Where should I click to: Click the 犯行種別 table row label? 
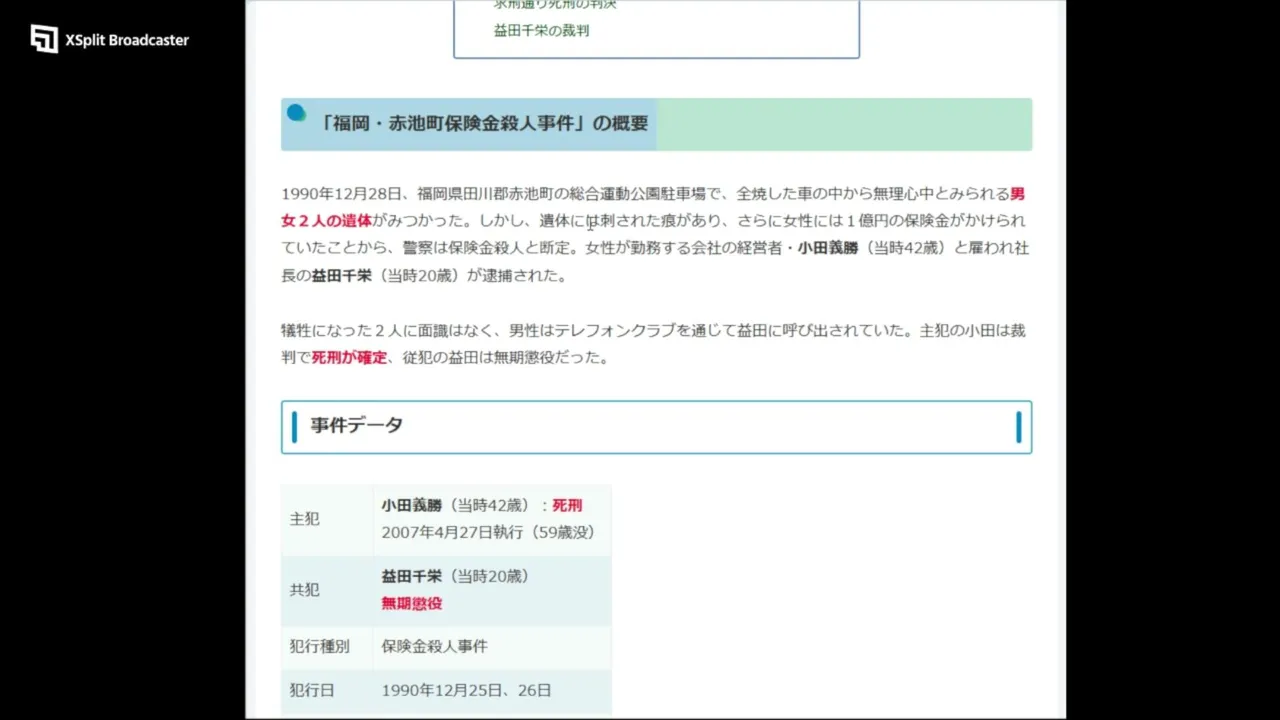pos(319,646)
